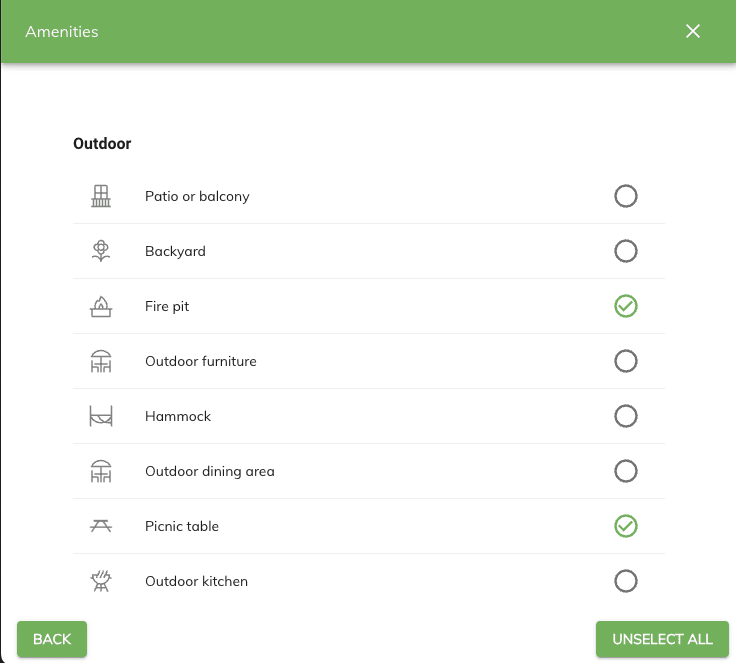Tick the Outdoor kitchen checkbox

[x=626, y=581]
